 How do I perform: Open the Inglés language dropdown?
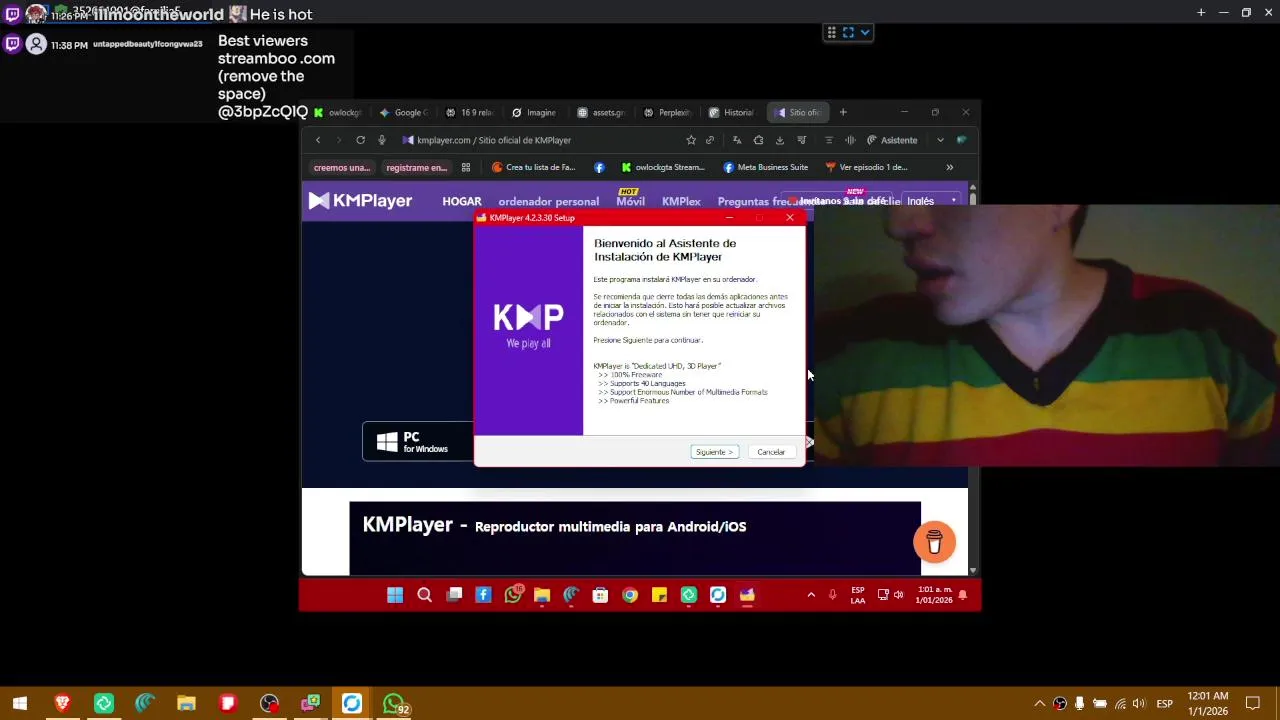(x=930, y=201)
